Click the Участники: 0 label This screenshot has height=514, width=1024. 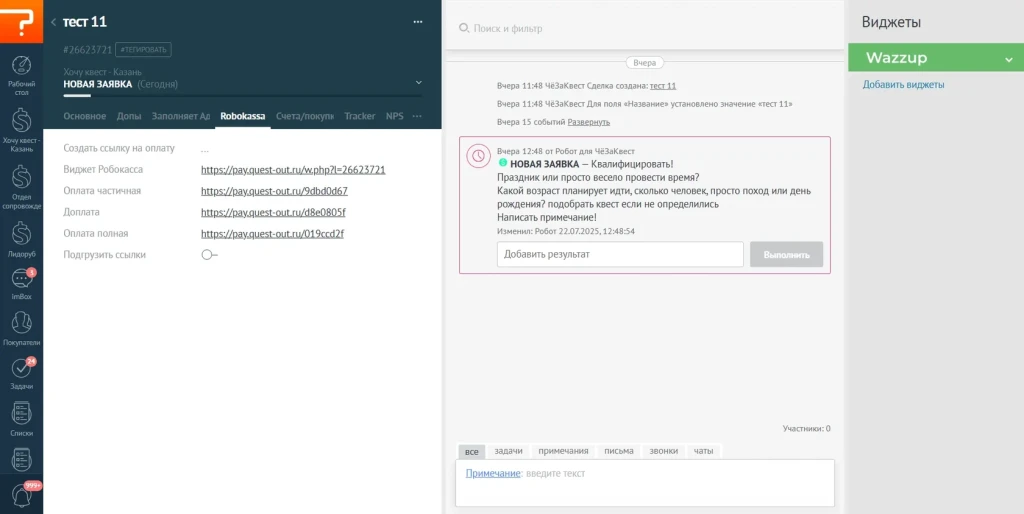point(807,429)
